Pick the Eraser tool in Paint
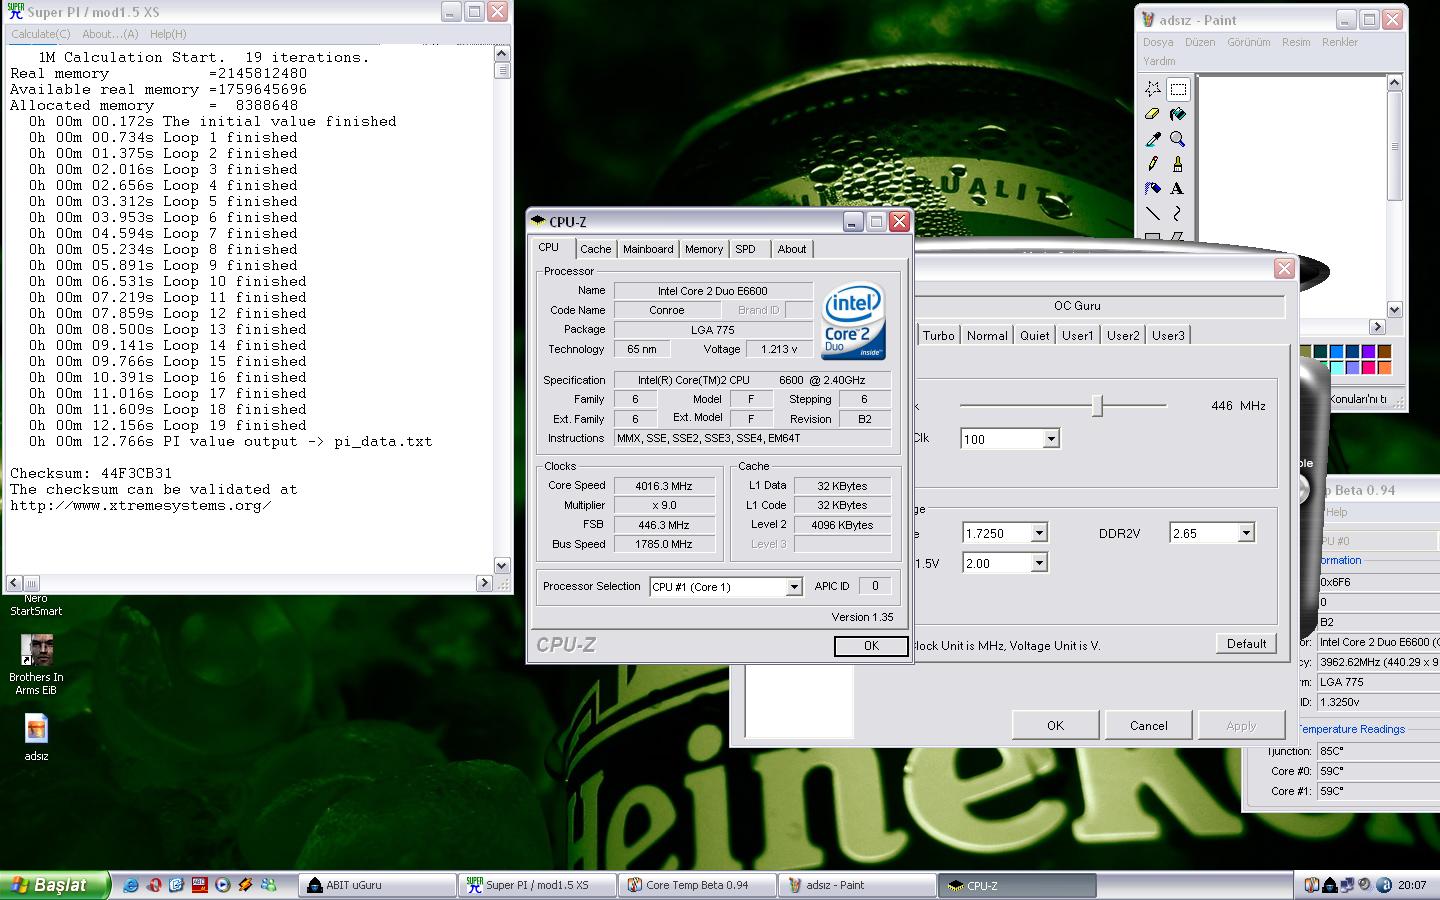This screenshot has width=1440, height=900. coord(1153,114)
